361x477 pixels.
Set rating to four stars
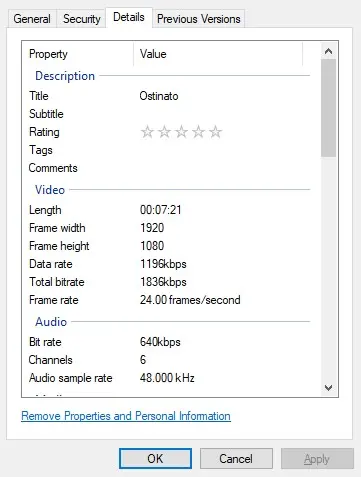coord(198,132)
